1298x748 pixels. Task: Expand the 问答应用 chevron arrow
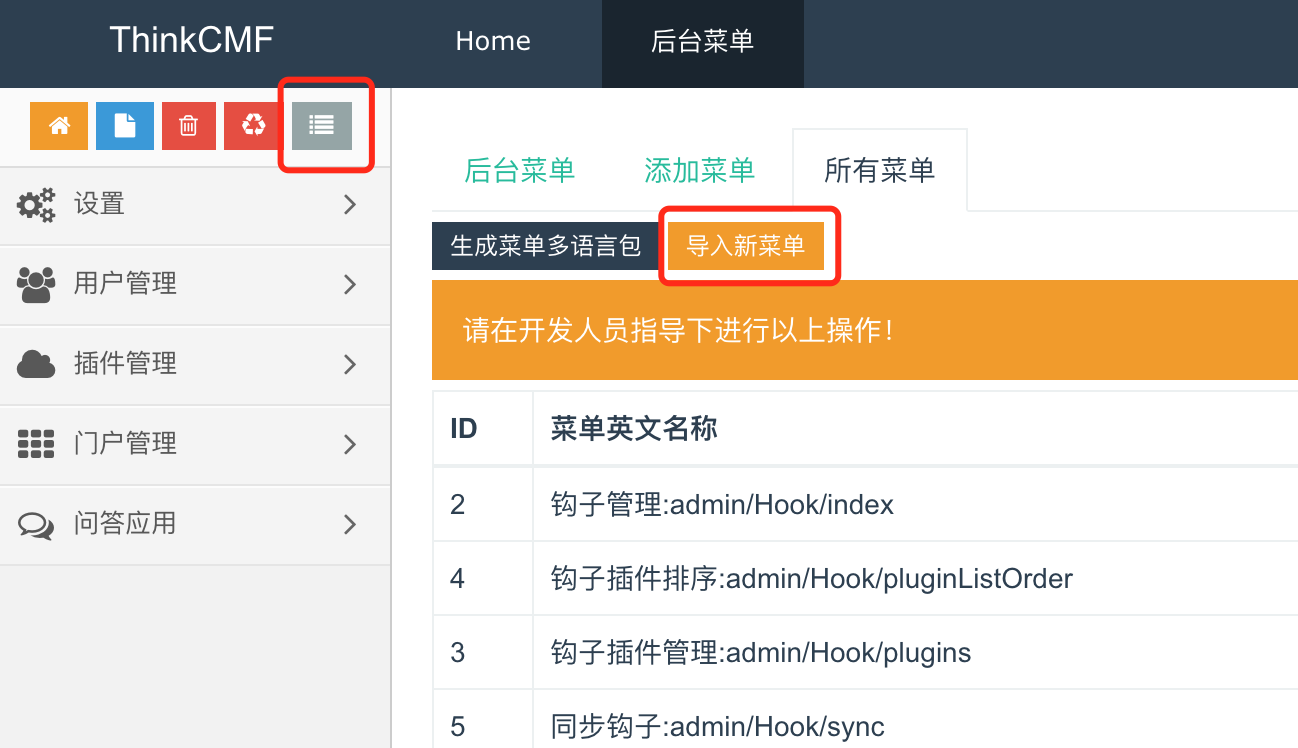(x=350, y=524)
